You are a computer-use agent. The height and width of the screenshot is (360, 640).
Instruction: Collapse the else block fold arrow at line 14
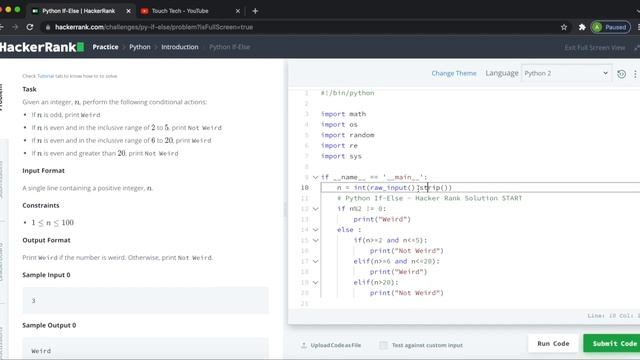point(315,230)
